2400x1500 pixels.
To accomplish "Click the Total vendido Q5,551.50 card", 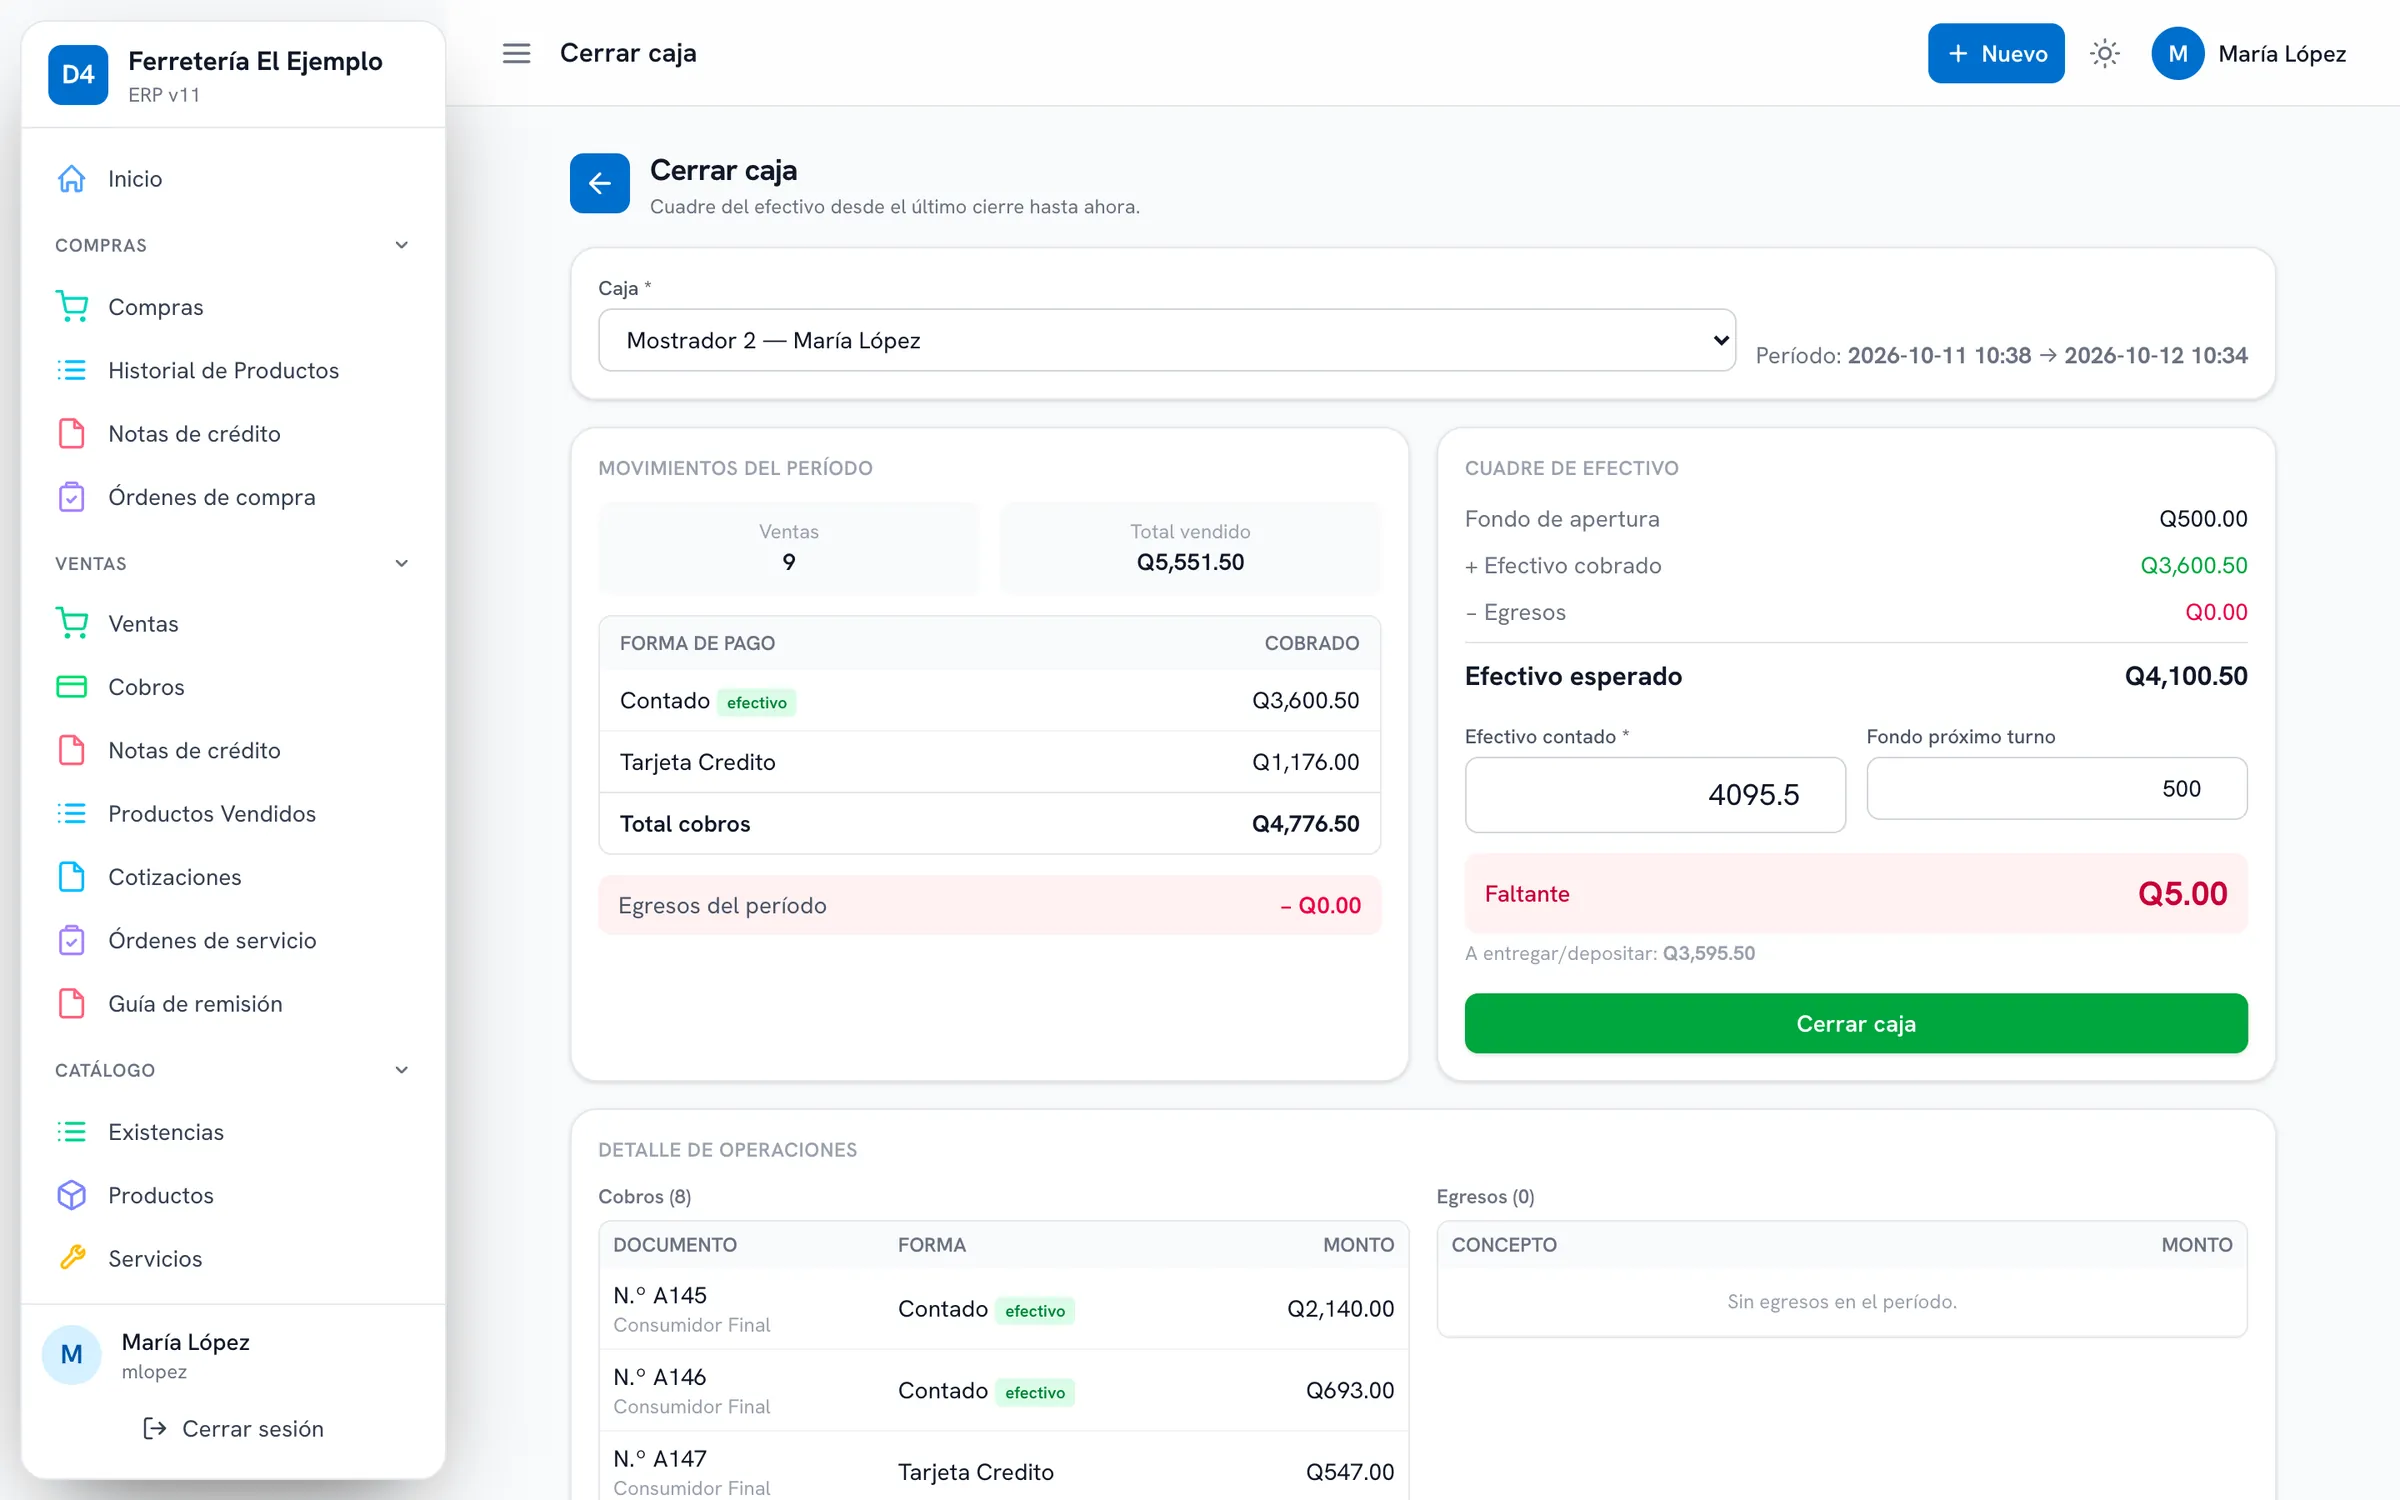I will point(1189,548).
